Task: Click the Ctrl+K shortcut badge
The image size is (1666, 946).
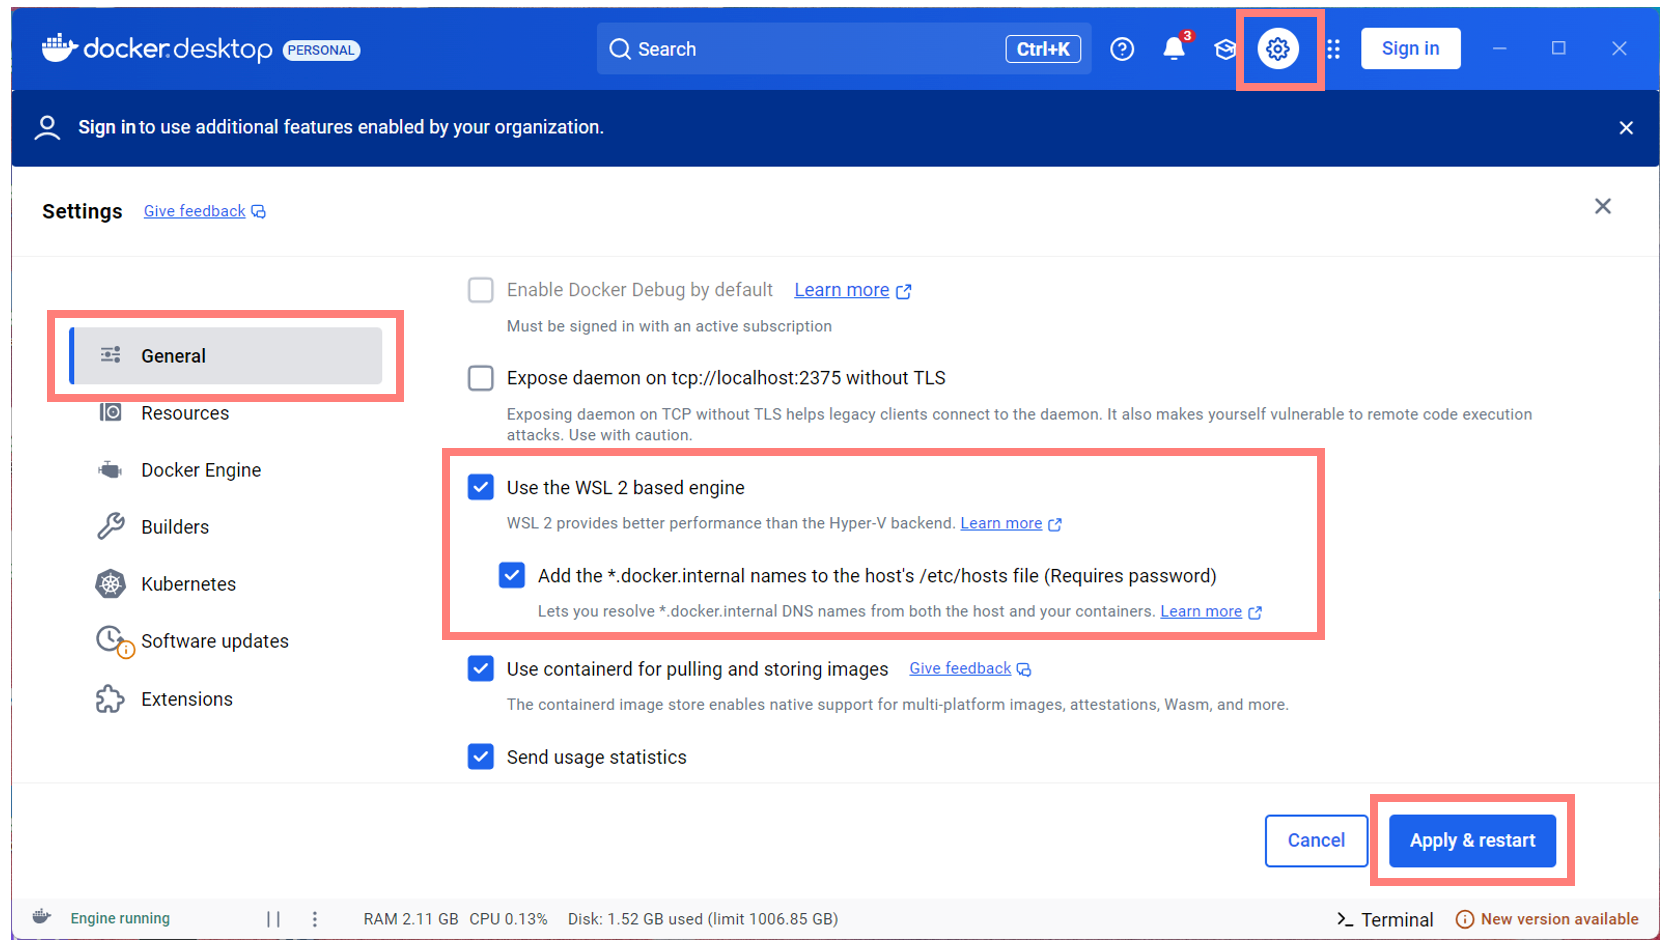Action: [x=1043, y=49]
